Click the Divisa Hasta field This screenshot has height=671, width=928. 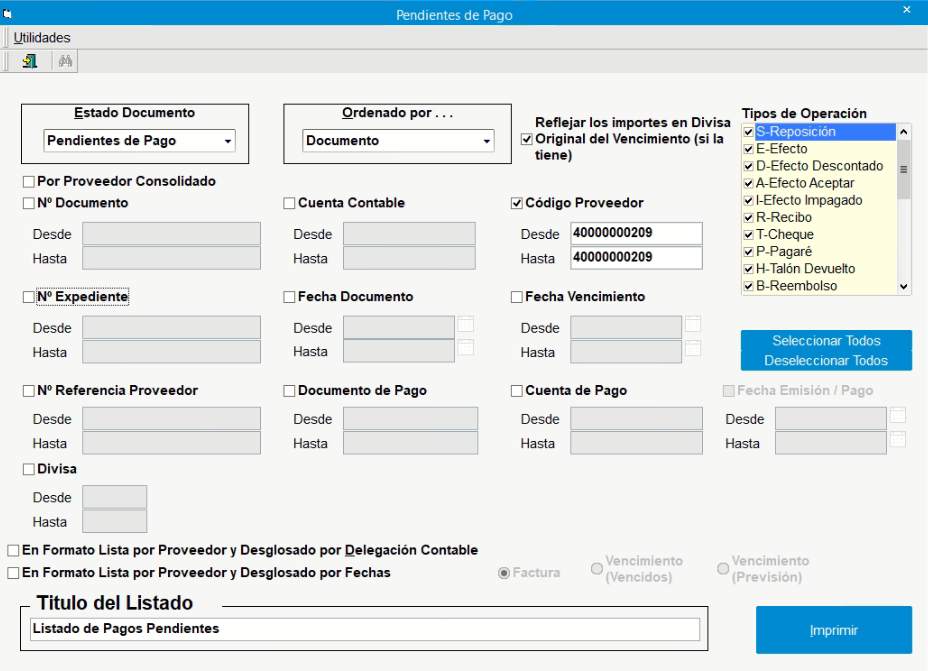point(114,522)
